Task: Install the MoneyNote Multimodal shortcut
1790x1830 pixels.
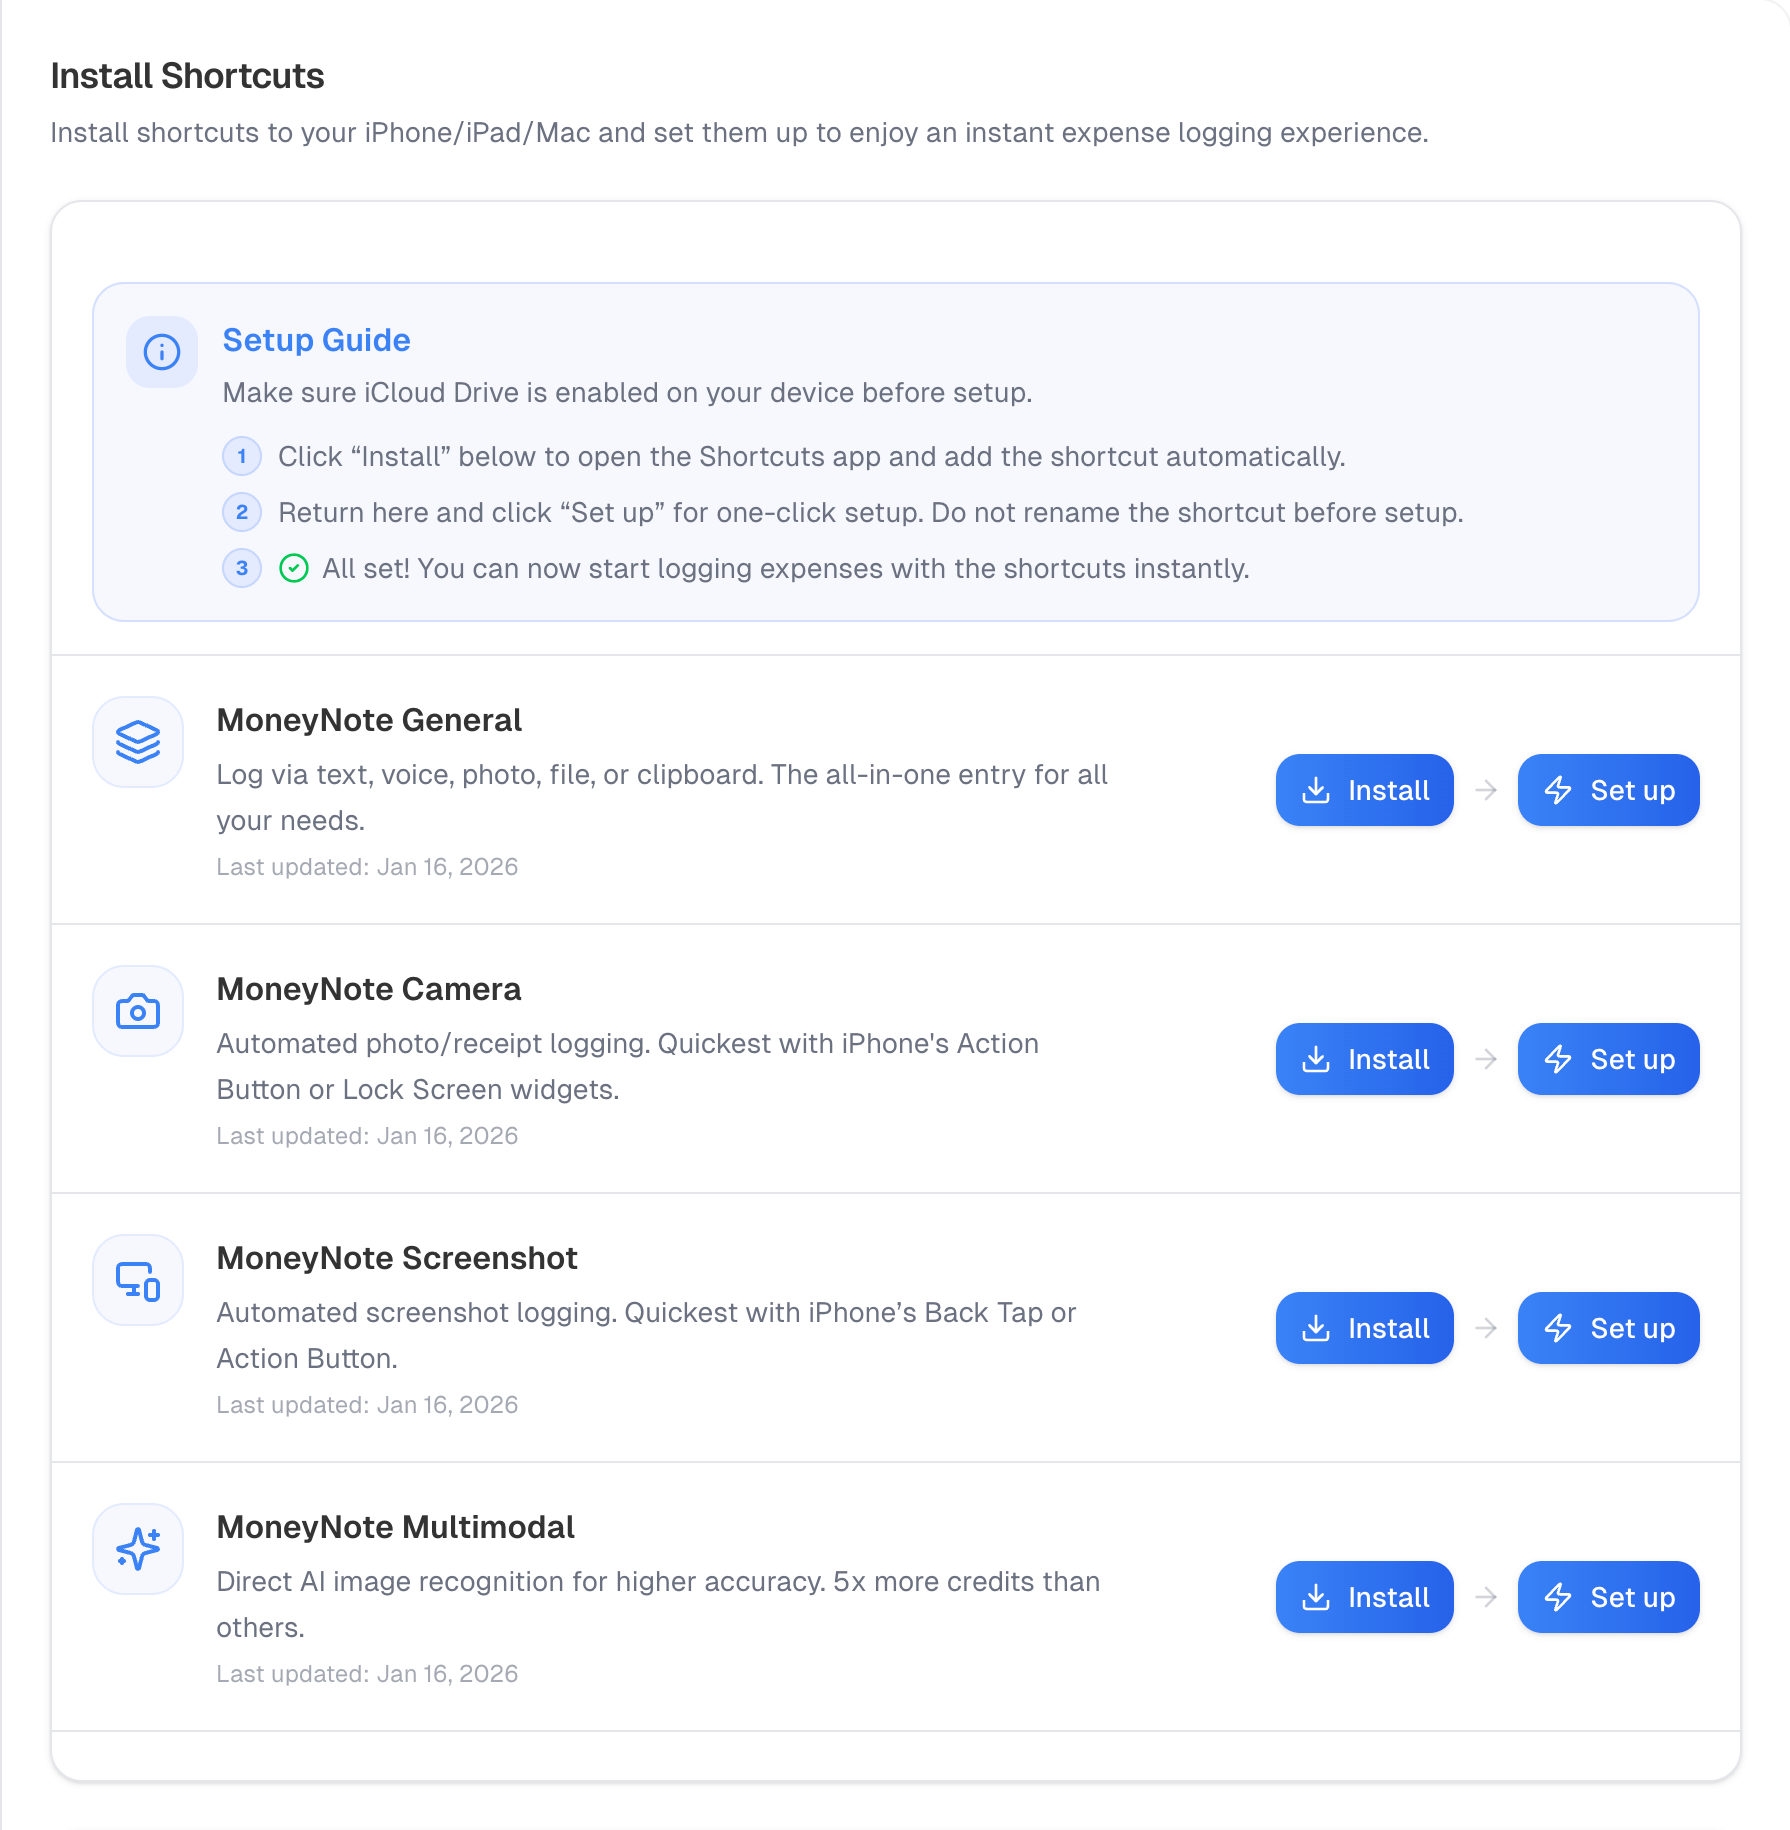Action: tap(1364, 1597)
